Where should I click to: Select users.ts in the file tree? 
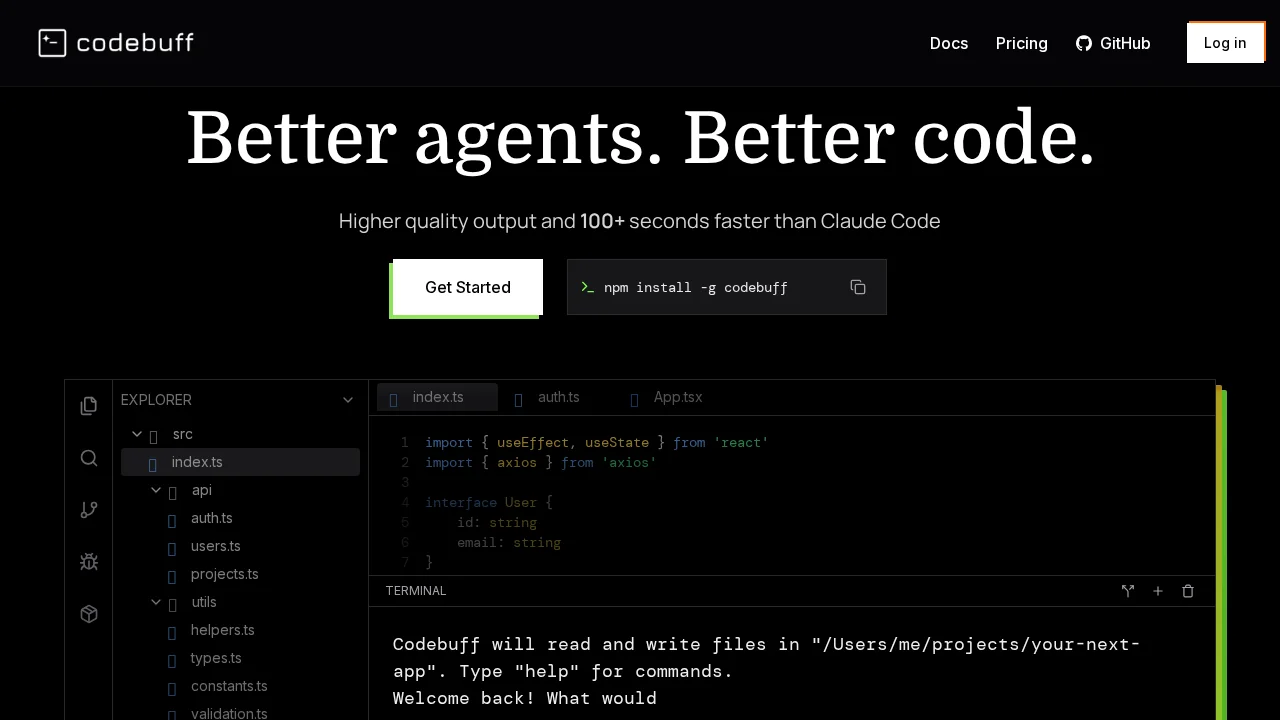(x=215, y=546)
